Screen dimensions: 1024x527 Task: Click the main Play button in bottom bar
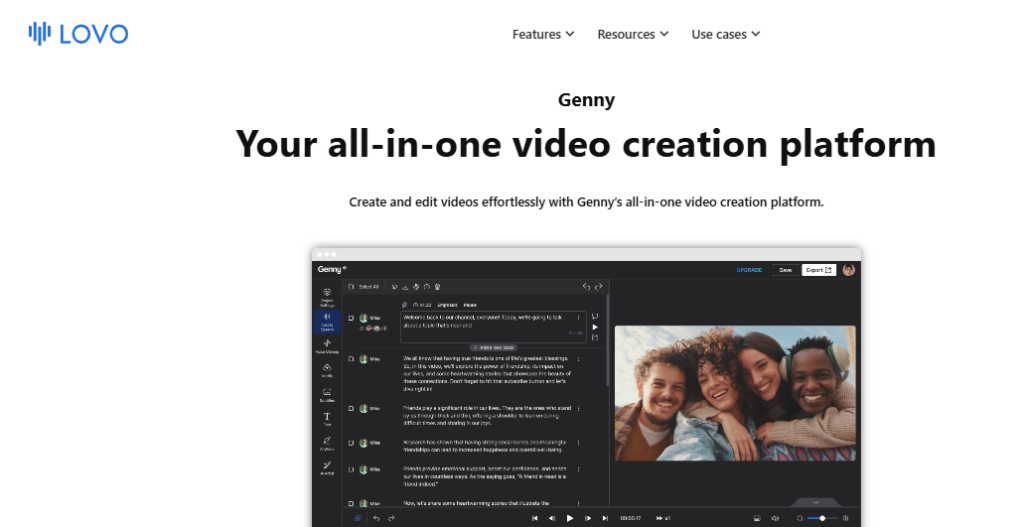[x=569, y=518]
